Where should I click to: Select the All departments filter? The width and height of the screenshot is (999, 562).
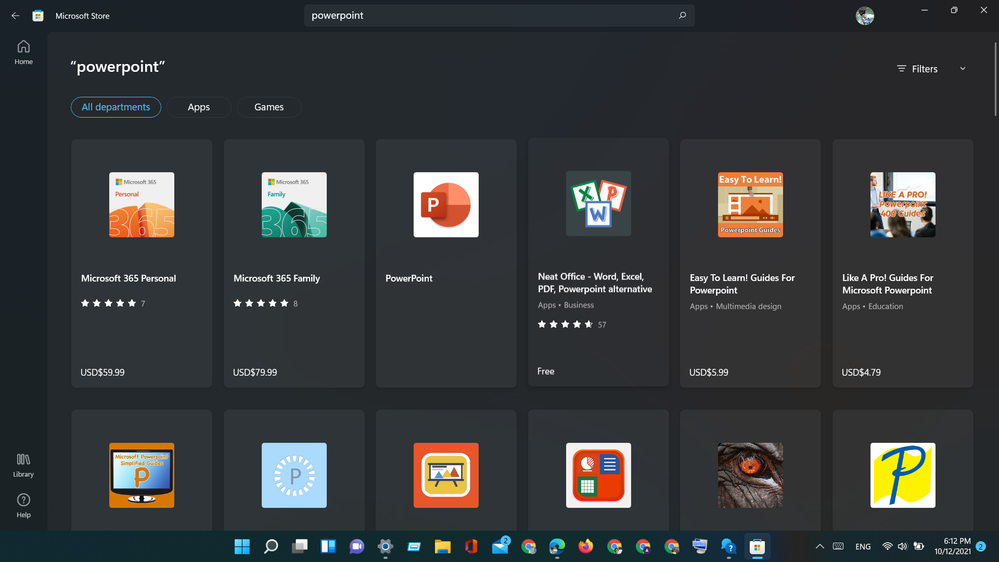[115, 107]
